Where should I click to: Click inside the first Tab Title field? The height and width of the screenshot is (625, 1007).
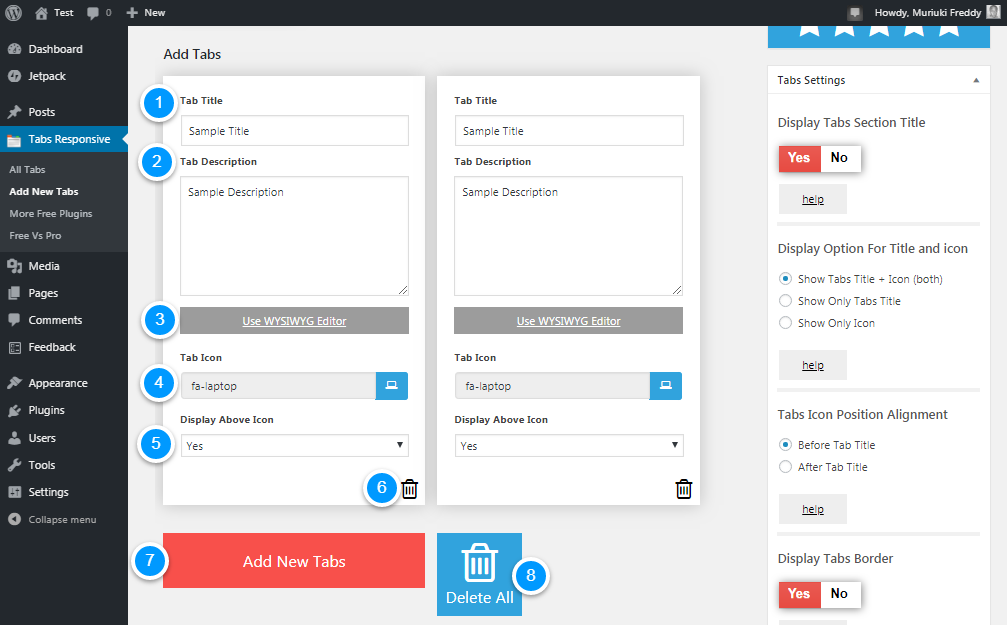(x=294, y=130)
